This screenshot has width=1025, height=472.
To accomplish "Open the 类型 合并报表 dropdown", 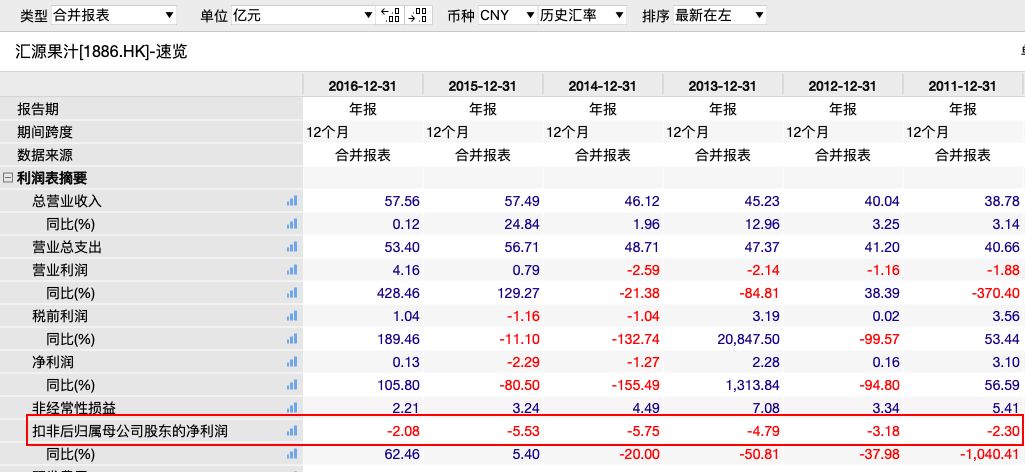I will click(114, 15).
